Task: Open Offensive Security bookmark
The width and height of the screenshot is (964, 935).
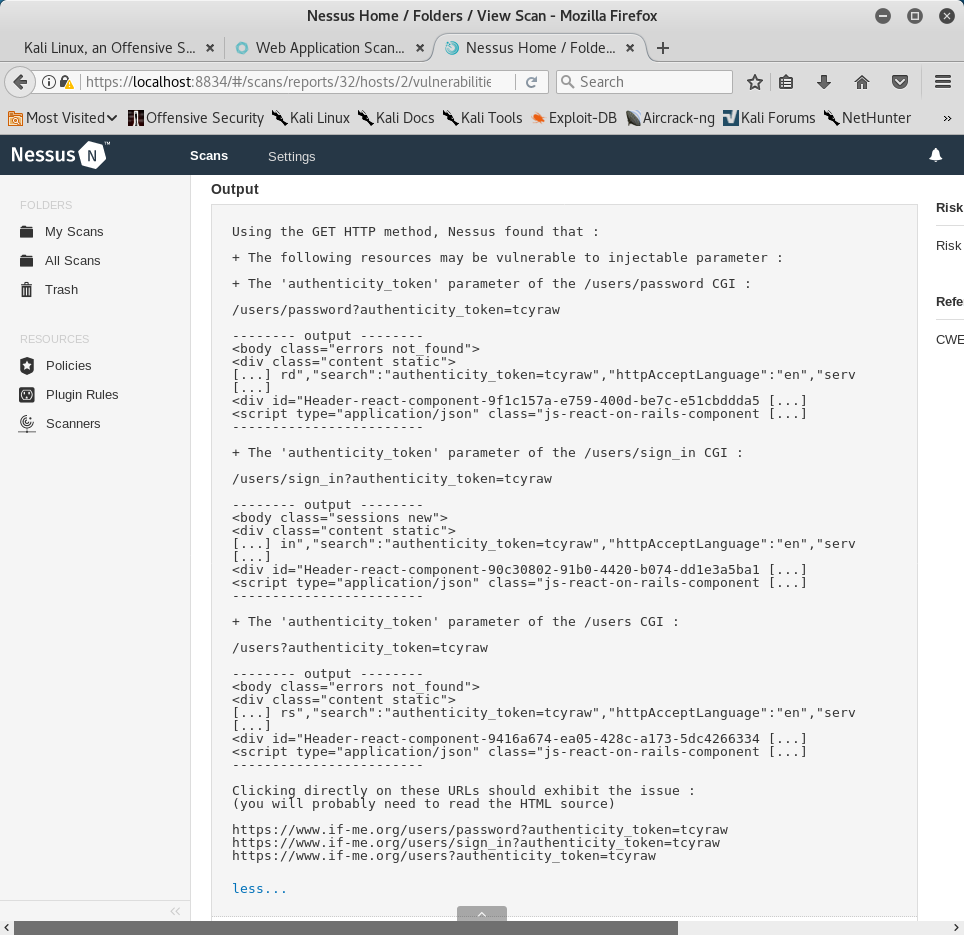Action: (x=196, y=118)
